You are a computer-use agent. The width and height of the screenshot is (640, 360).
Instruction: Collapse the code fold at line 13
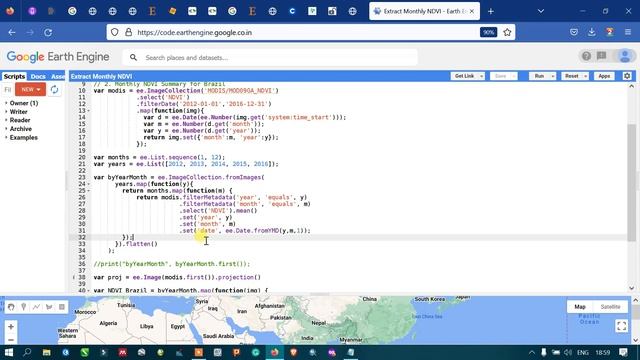[89, 111]
